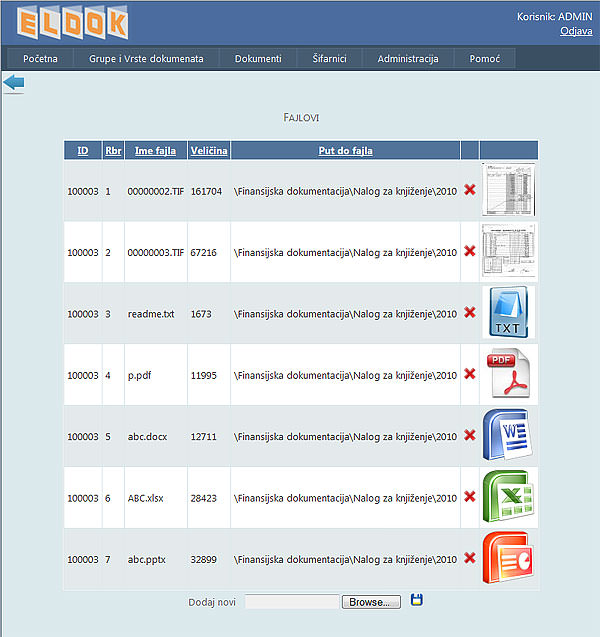Image resolution: width=600 pixels, height=637 pixels.
Task: Click the Odjava logout link
Action: pos(576,31)
